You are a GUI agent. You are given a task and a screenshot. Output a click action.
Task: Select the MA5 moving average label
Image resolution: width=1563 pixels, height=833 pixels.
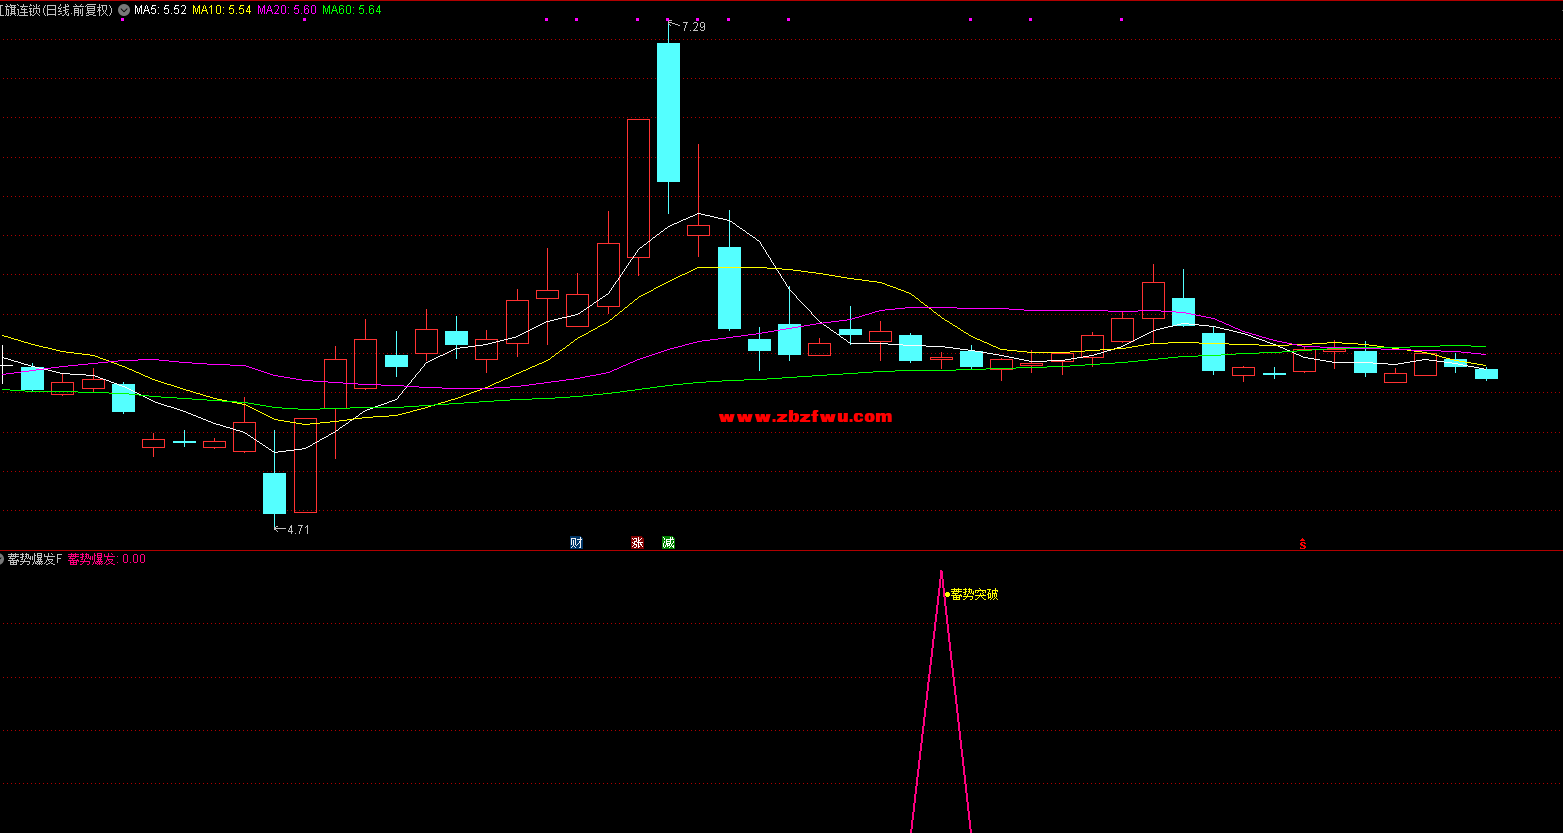coord(160,10)
